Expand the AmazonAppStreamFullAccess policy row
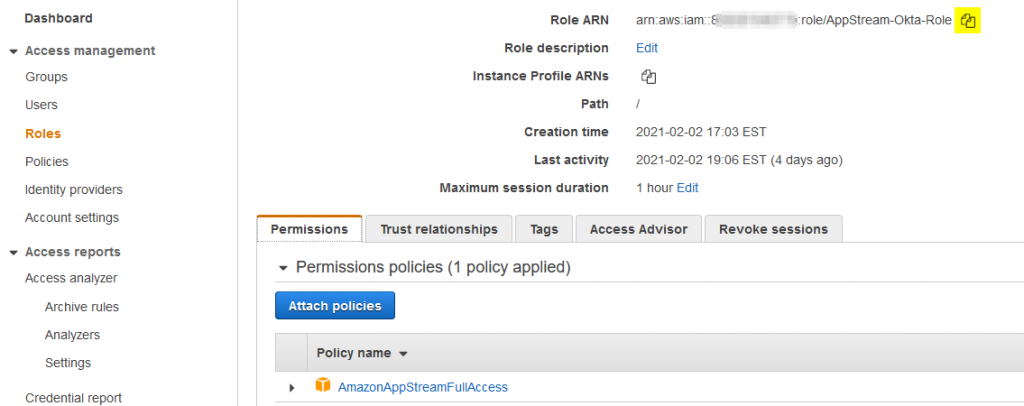1024x406 pixels. click(x=292, y=388)
